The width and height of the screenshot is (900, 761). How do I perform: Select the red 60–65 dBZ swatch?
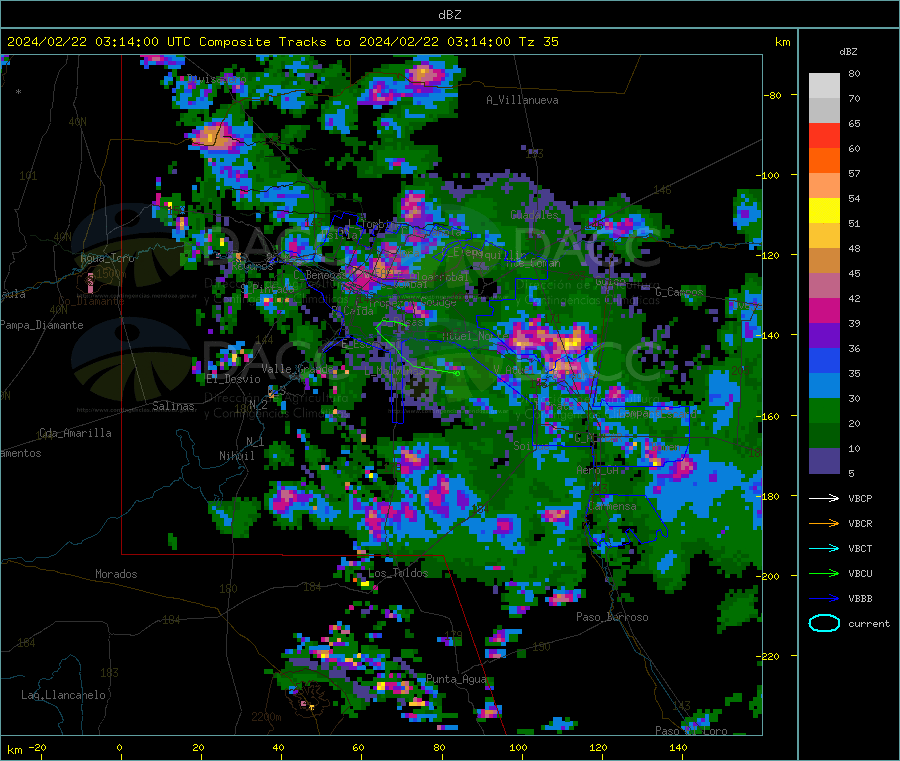(824, 135)
